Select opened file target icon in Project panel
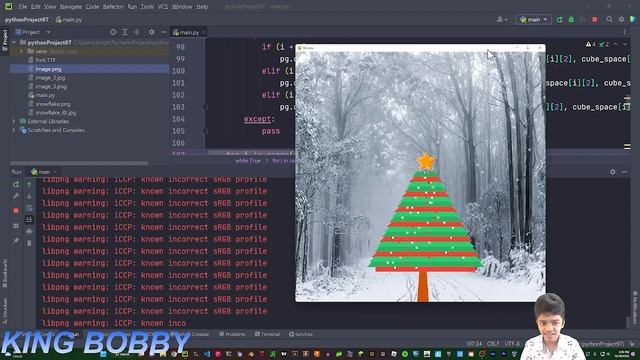 (x=113, y=32)
